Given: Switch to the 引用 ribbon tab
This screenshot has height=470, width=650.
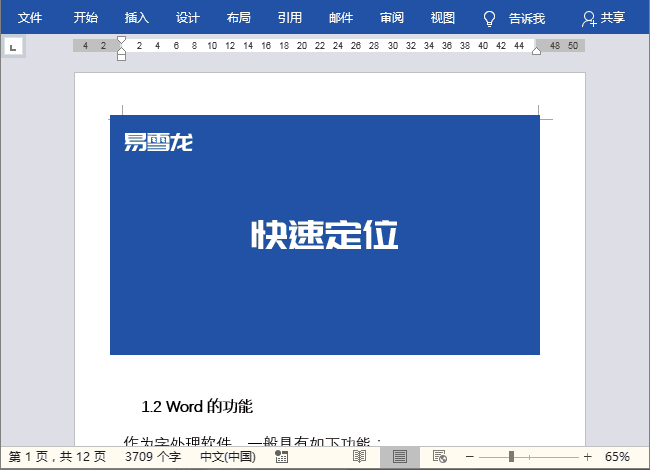Looking at the screenshot, I should pos(290,18).
